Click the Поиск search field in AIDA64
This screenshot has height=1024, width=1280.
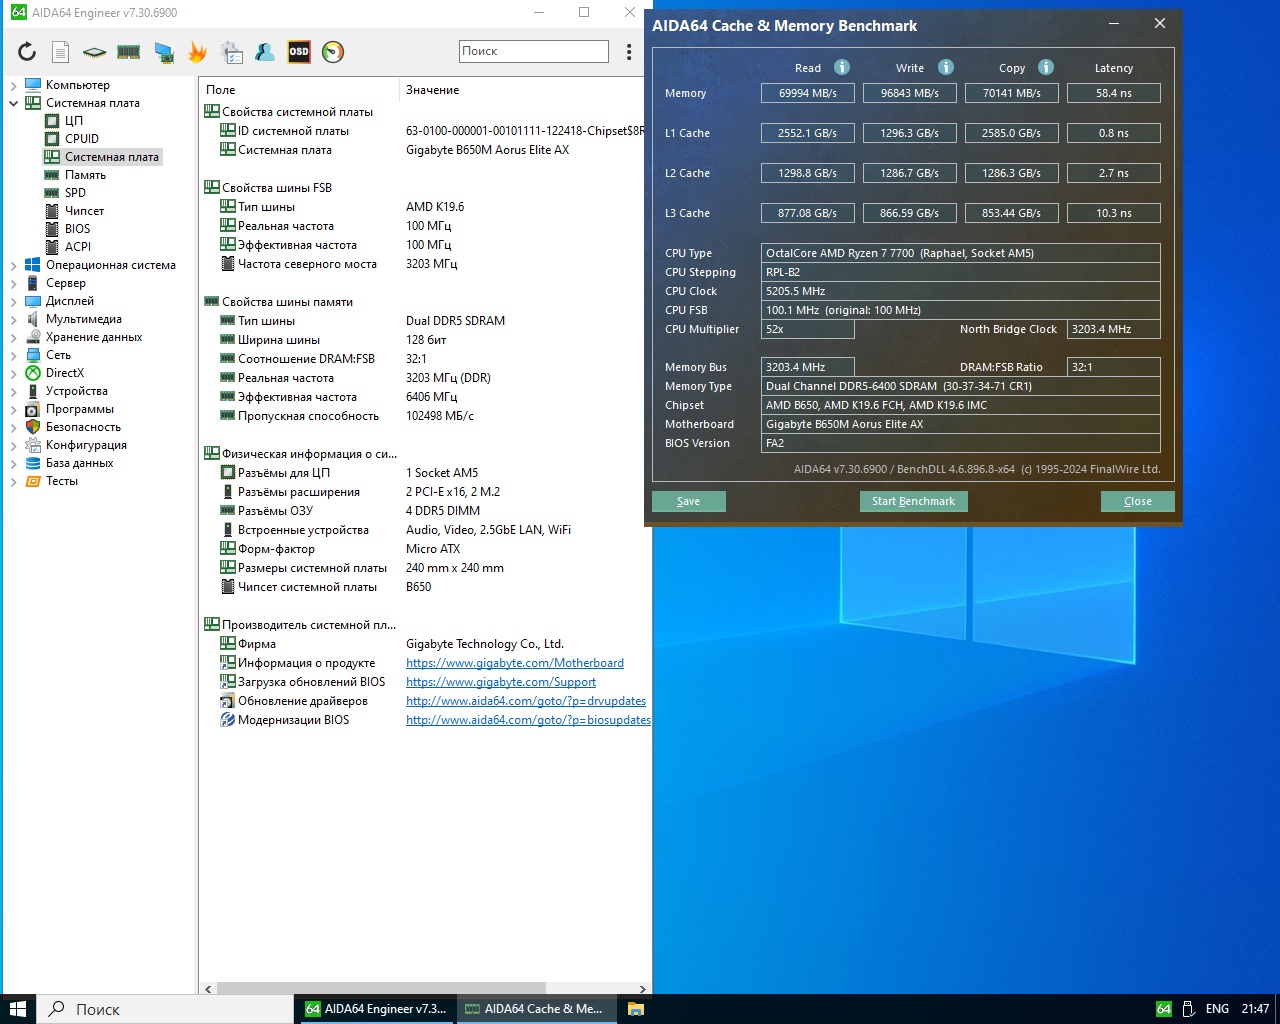pyautogui.click(x=533, y=51)
